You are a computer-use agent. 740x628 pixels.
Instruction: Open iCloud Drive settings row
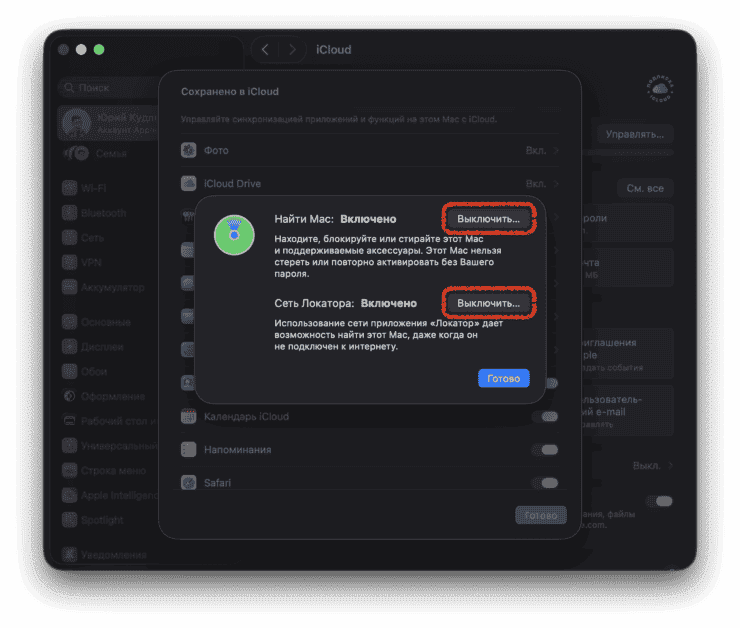coord(370,184)
